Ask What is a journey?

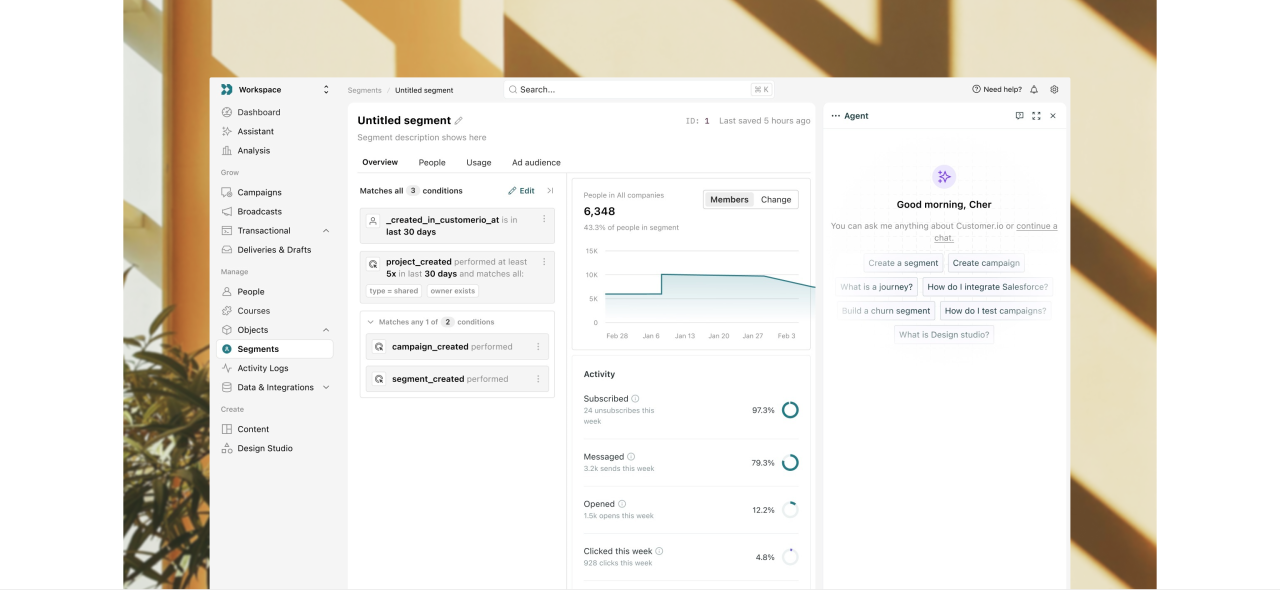pos(876,287)
